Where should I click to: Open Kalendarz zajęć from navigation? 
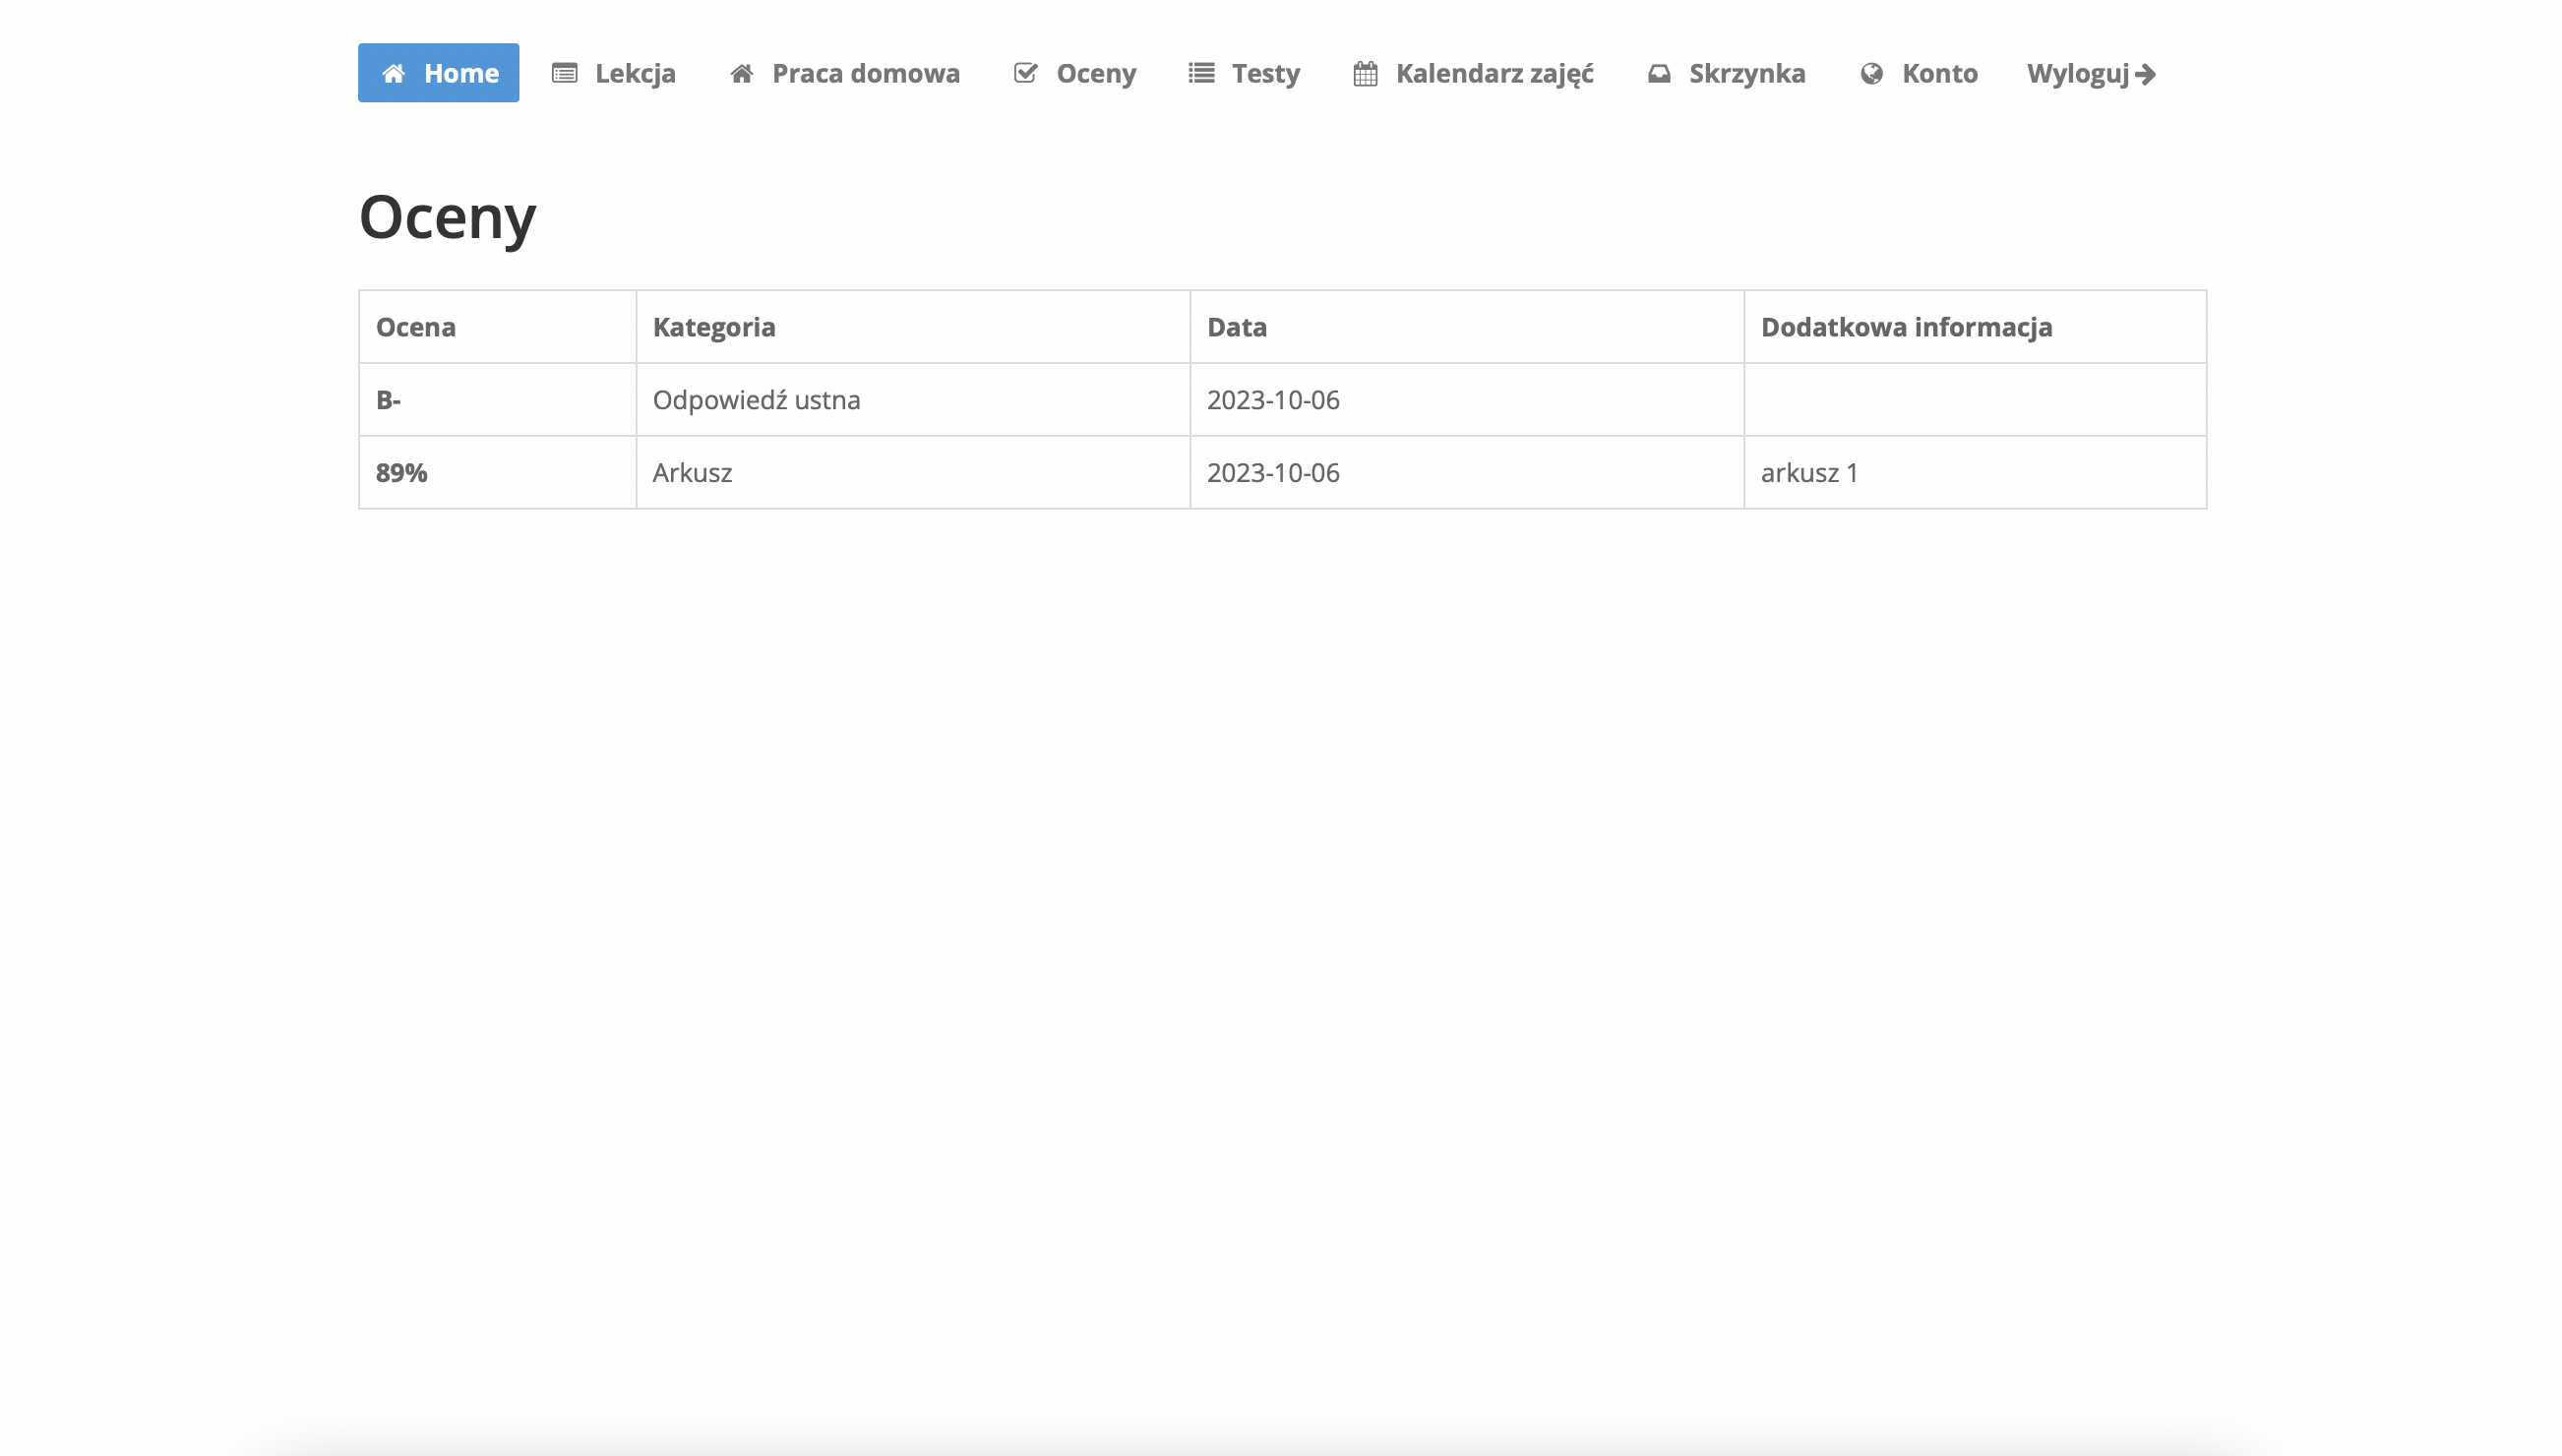point(1494,73)
